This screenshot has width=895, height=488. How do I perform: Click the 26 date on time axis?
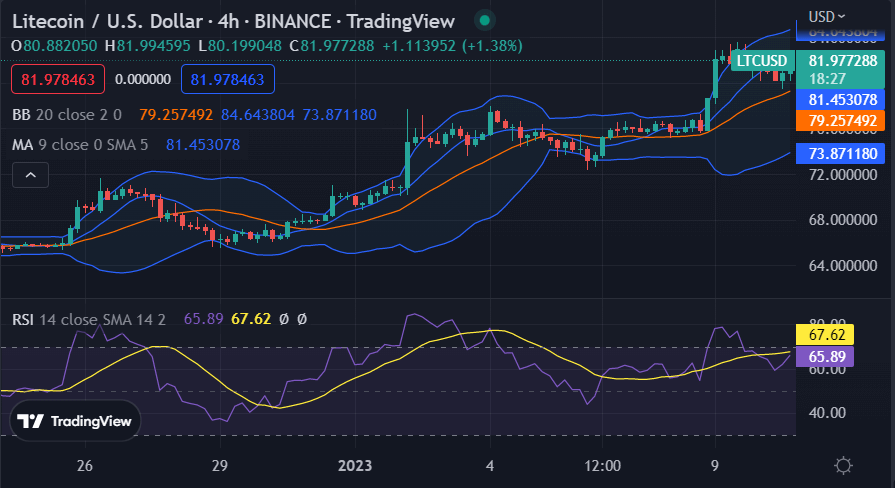[x=84, y=466]
